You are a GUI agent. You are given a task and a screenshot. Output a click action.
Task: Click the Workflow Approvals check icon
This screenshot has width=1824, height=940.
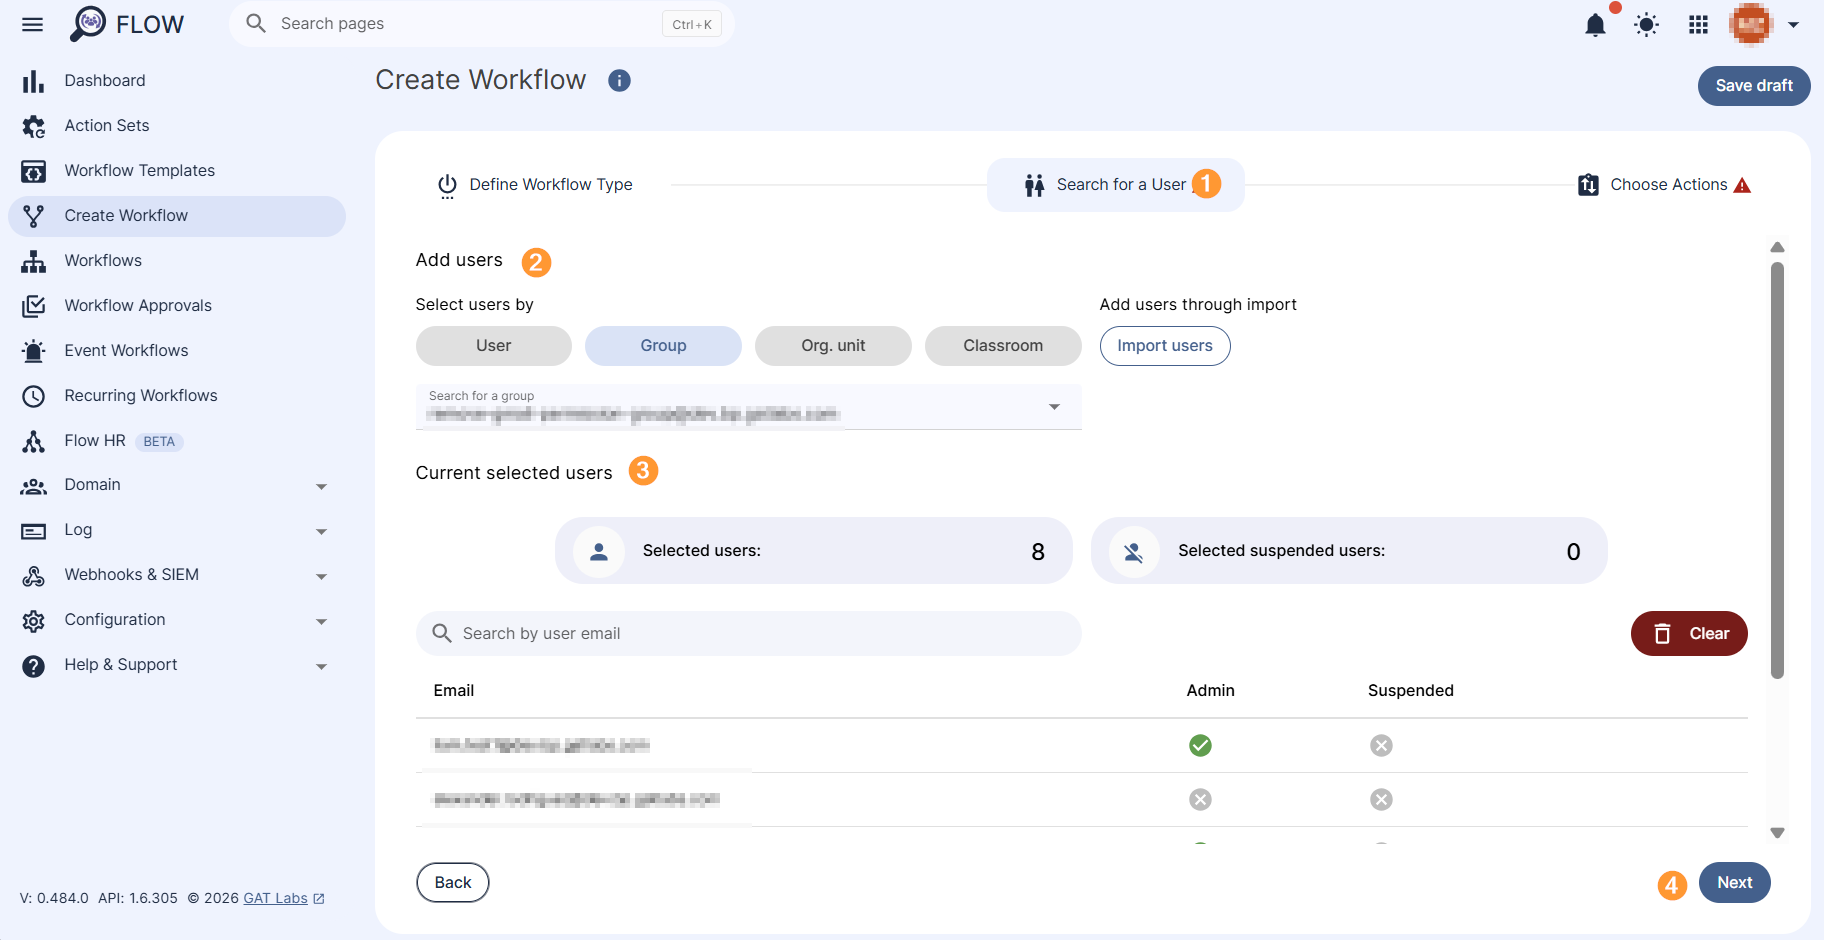33,306
